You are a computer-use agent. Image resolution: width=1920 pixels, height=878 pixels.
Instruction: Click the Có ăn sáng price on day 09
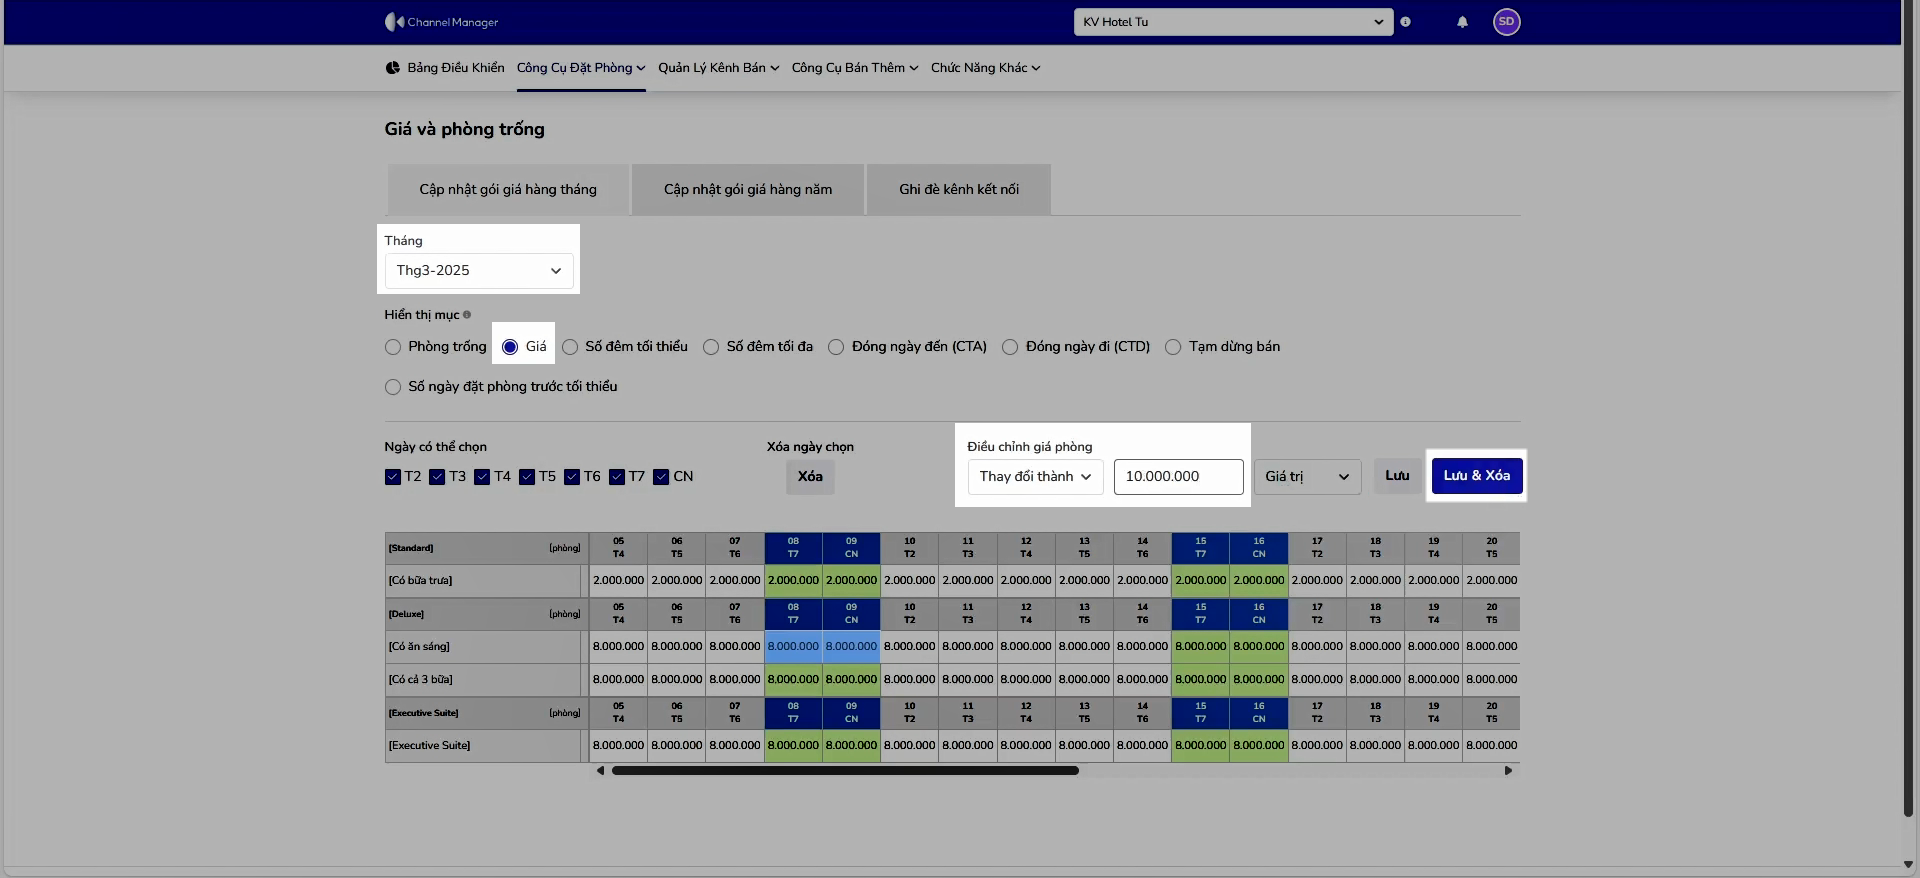coord(851,647)
